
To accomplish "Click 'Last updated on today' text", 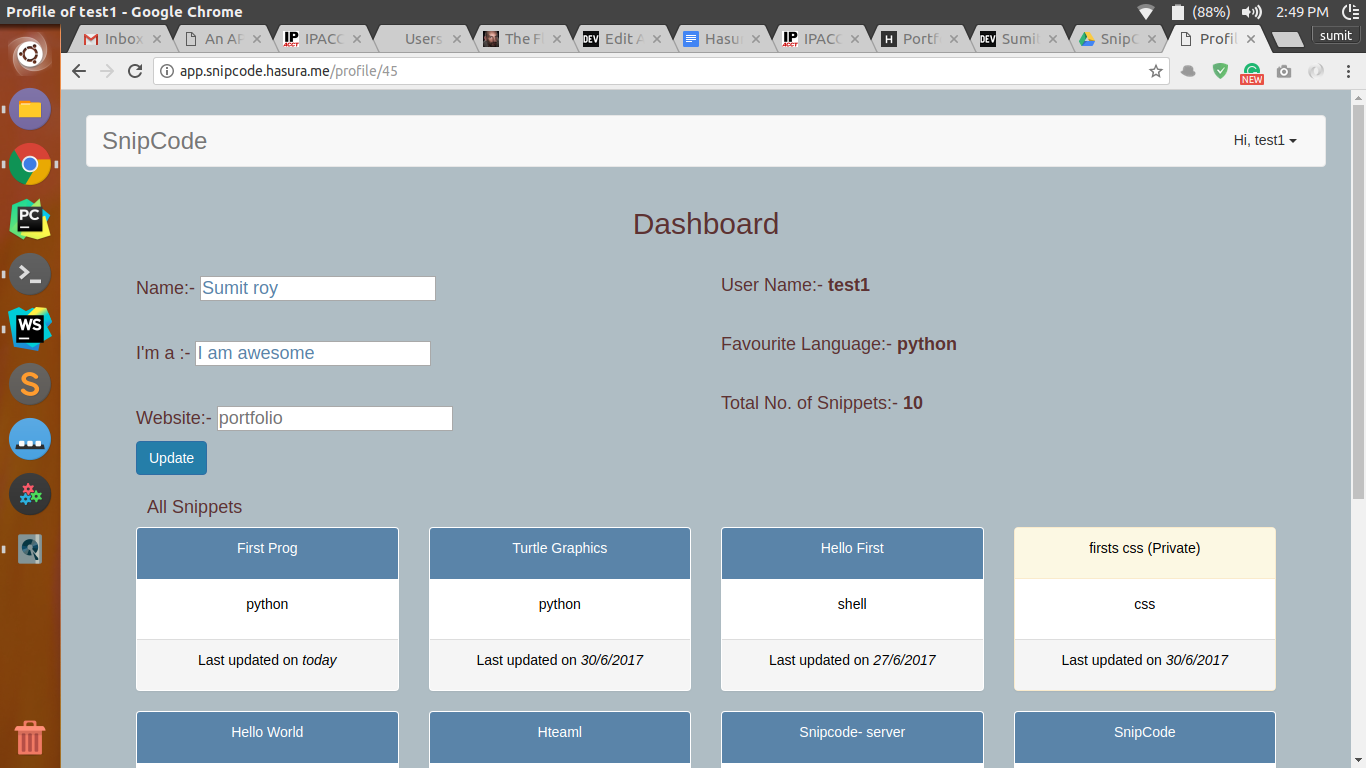I will tap(267, 660).
